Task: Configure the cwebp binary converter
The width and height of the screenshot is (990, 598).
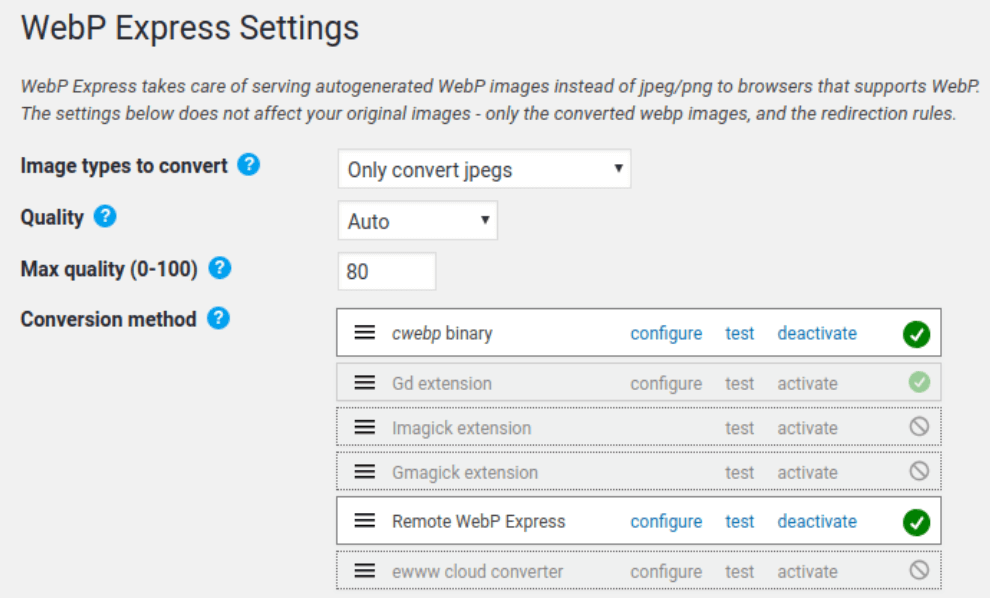Action: 666,333
